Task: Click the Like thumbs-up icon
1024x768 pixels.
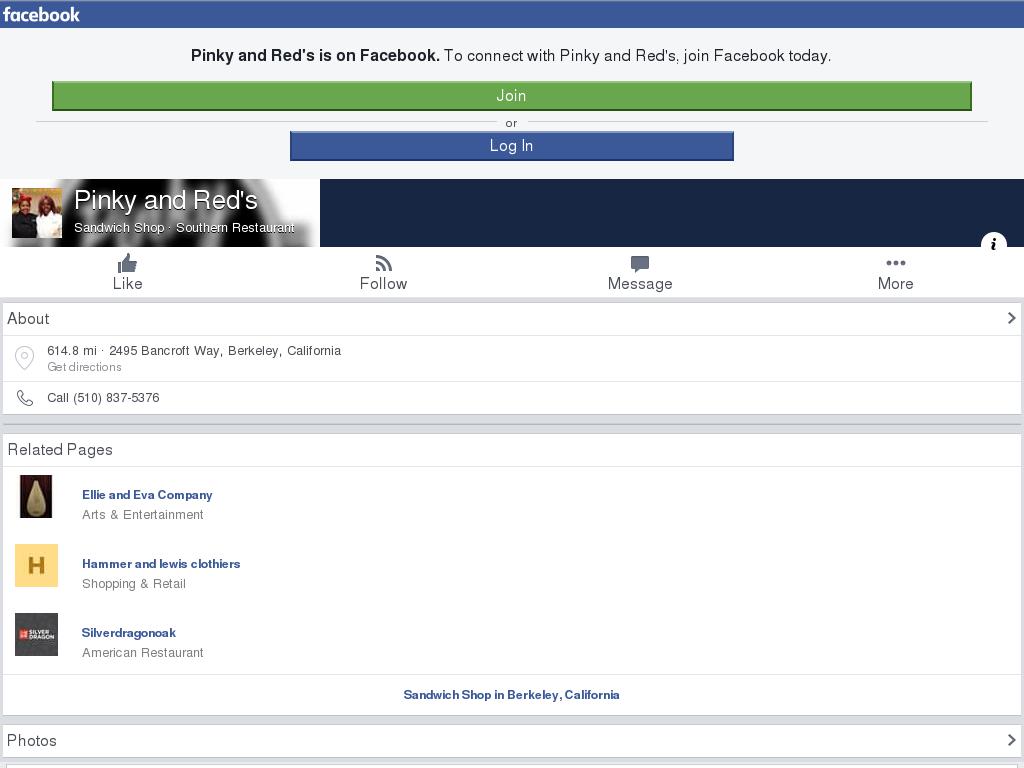Action: (x=127, y=263)
